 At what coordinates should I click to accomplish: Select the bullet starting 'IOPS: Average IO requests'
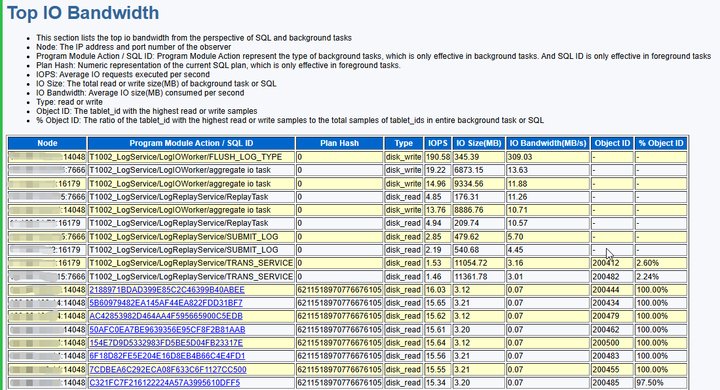tap(123, 74)
